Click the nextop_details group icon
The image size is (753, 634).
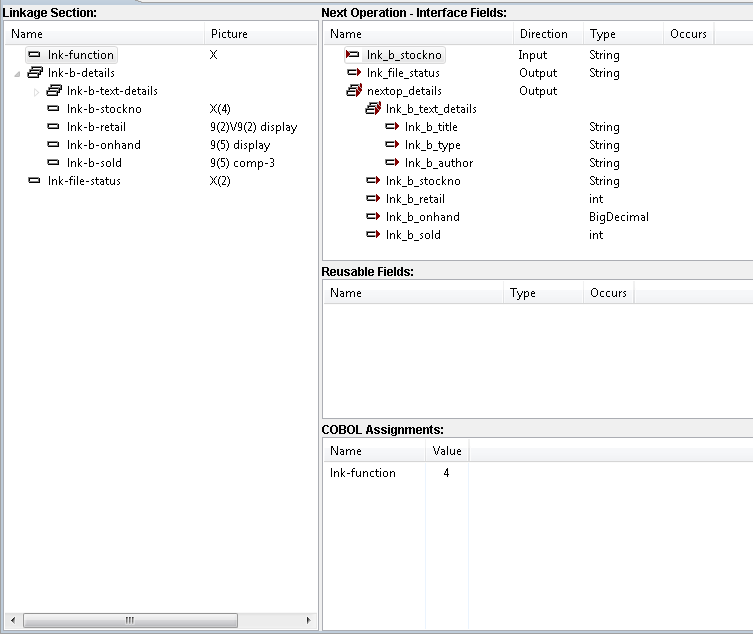(x=353, y=91)
